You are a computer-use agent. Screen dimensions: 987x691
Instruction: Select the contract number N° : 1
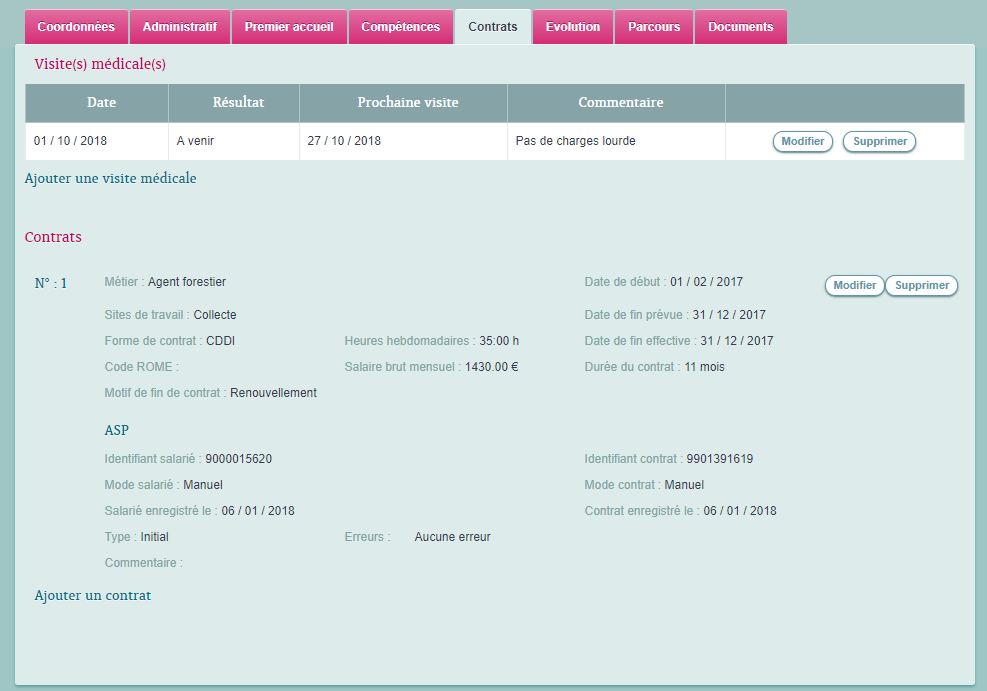point(51,283)
